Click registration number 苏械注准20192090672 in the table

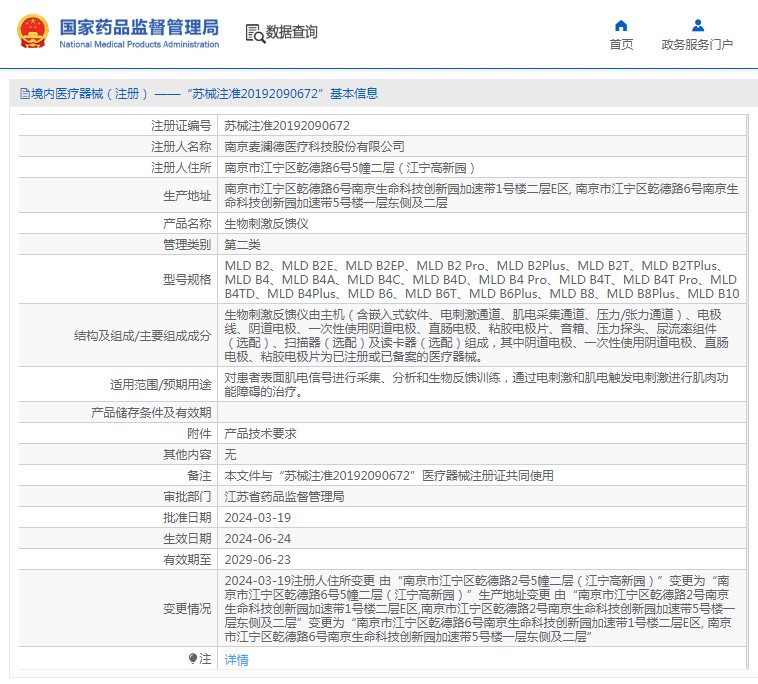point(287,126)
